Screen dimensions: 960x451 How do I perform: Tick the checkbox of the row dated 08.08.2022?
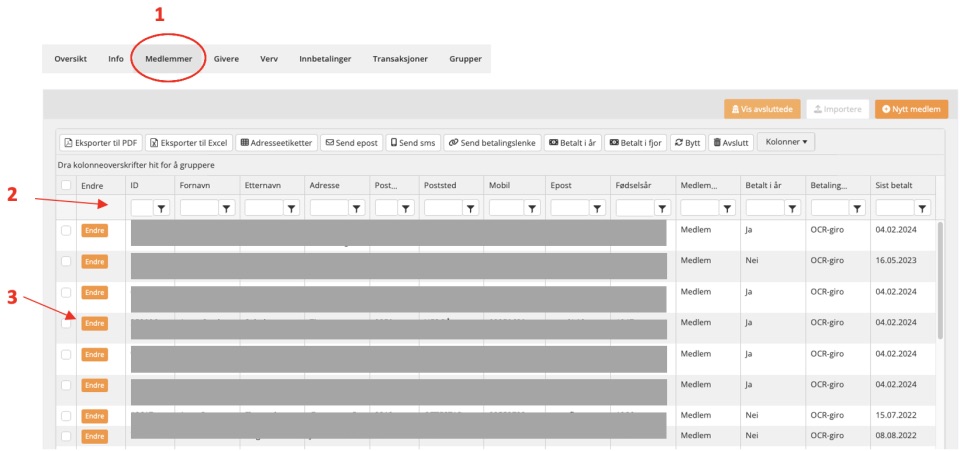(66, 436)
